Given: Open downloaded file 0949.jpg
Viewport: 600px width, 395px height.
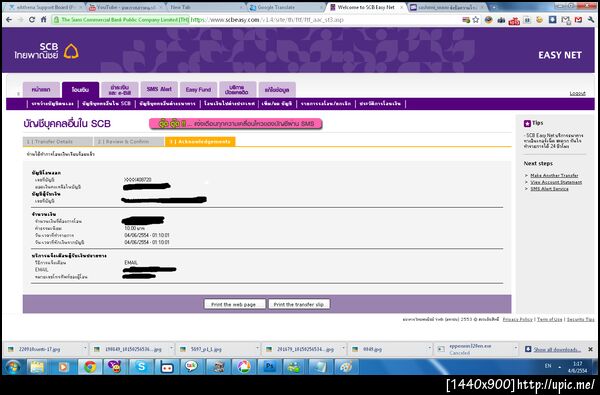Looking at the screenshot, I should [x=386, y=349].
